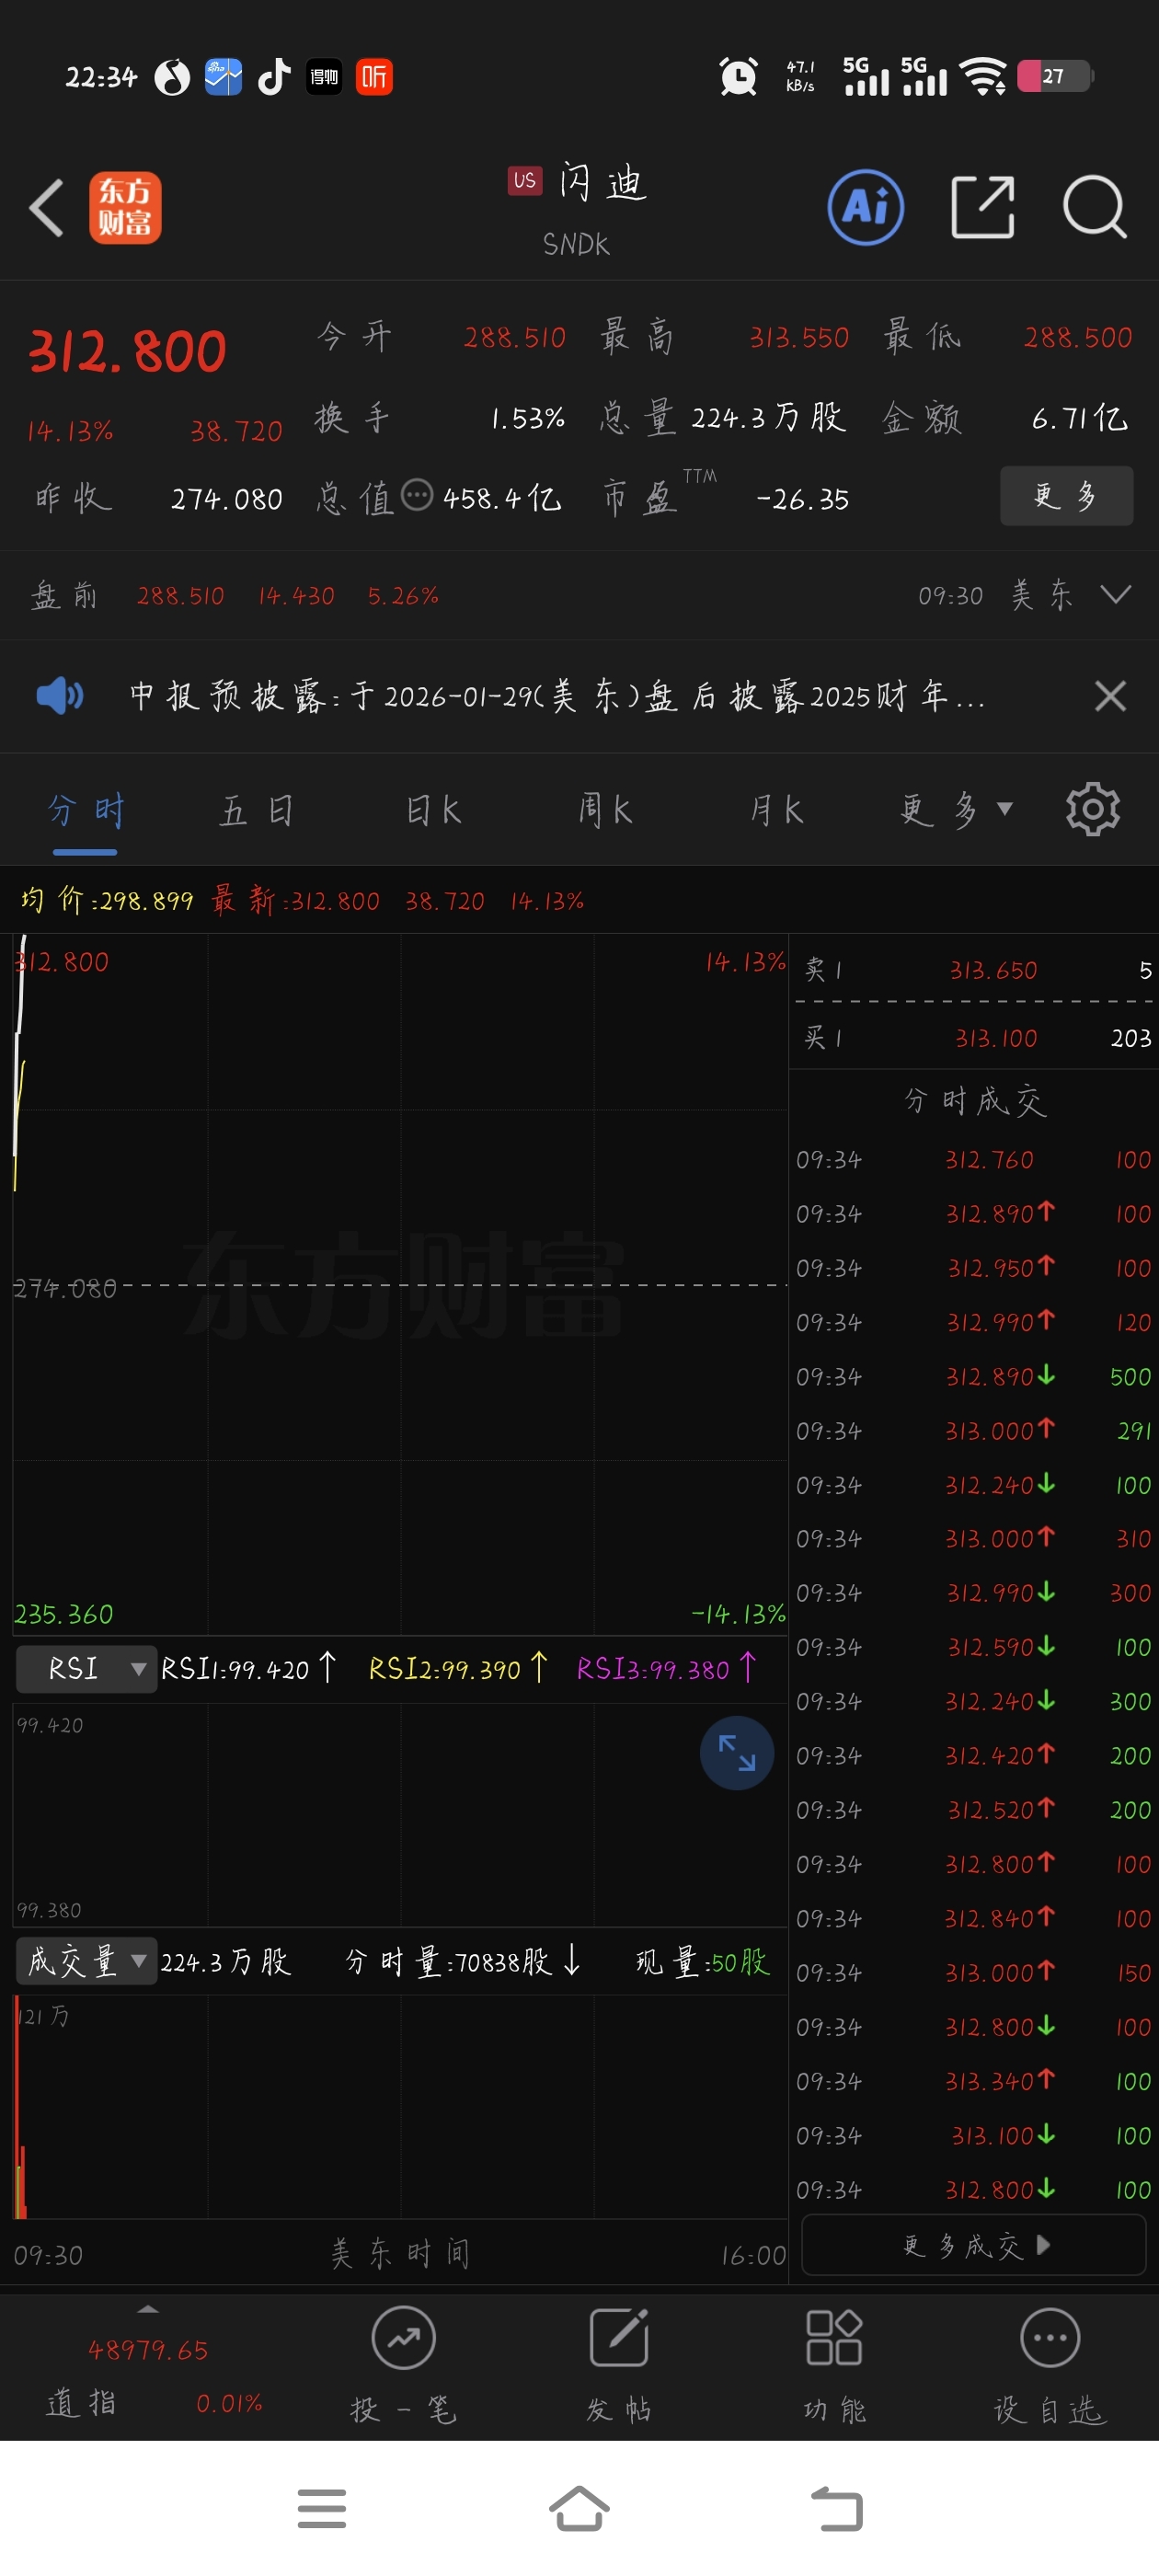Select the 312.520 trade row
The image size is (1159, 2576).
point(975,1810)
